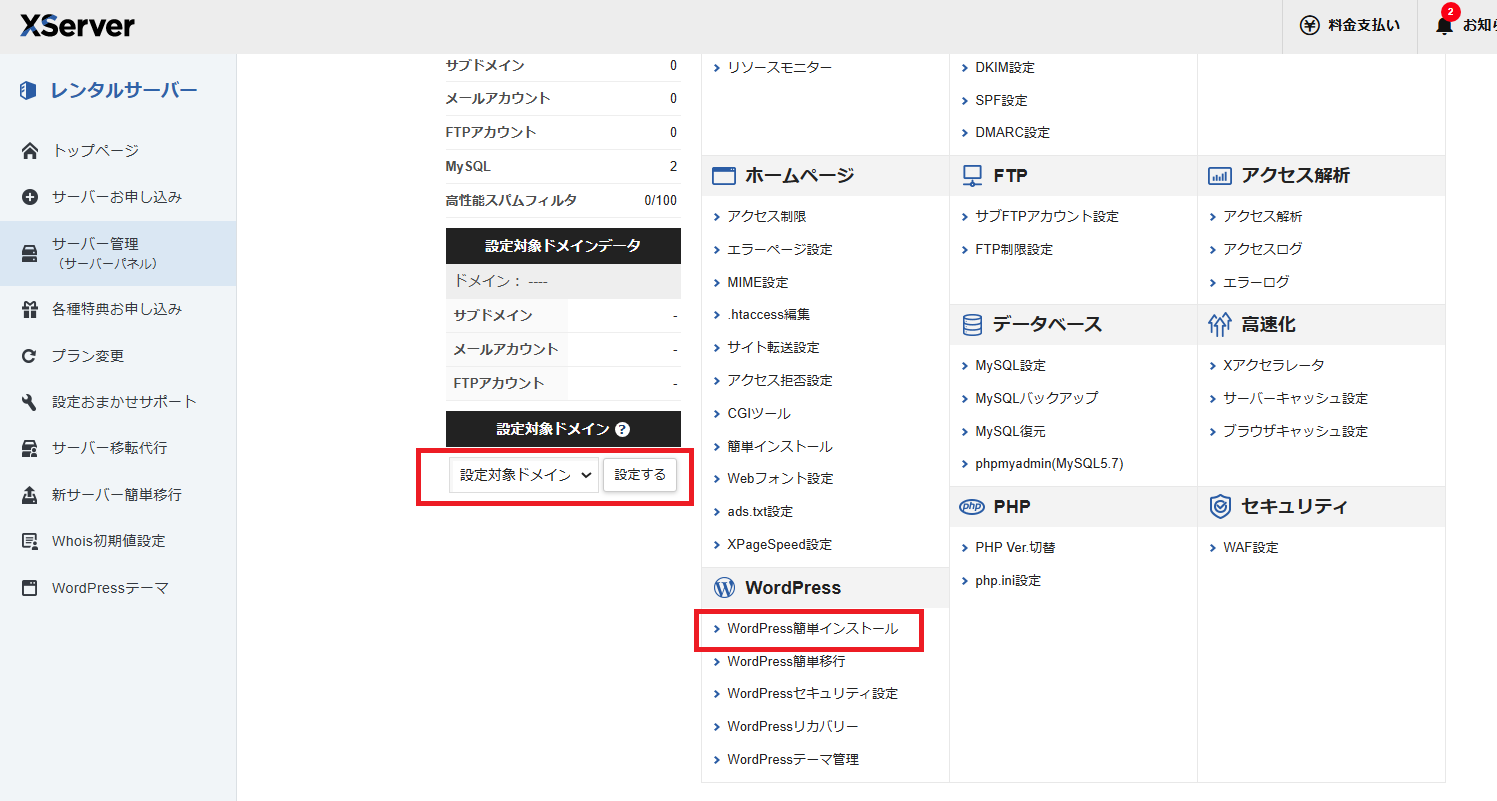
Task: Open the WordPressリカバリー link
Action: pos(792,727)
